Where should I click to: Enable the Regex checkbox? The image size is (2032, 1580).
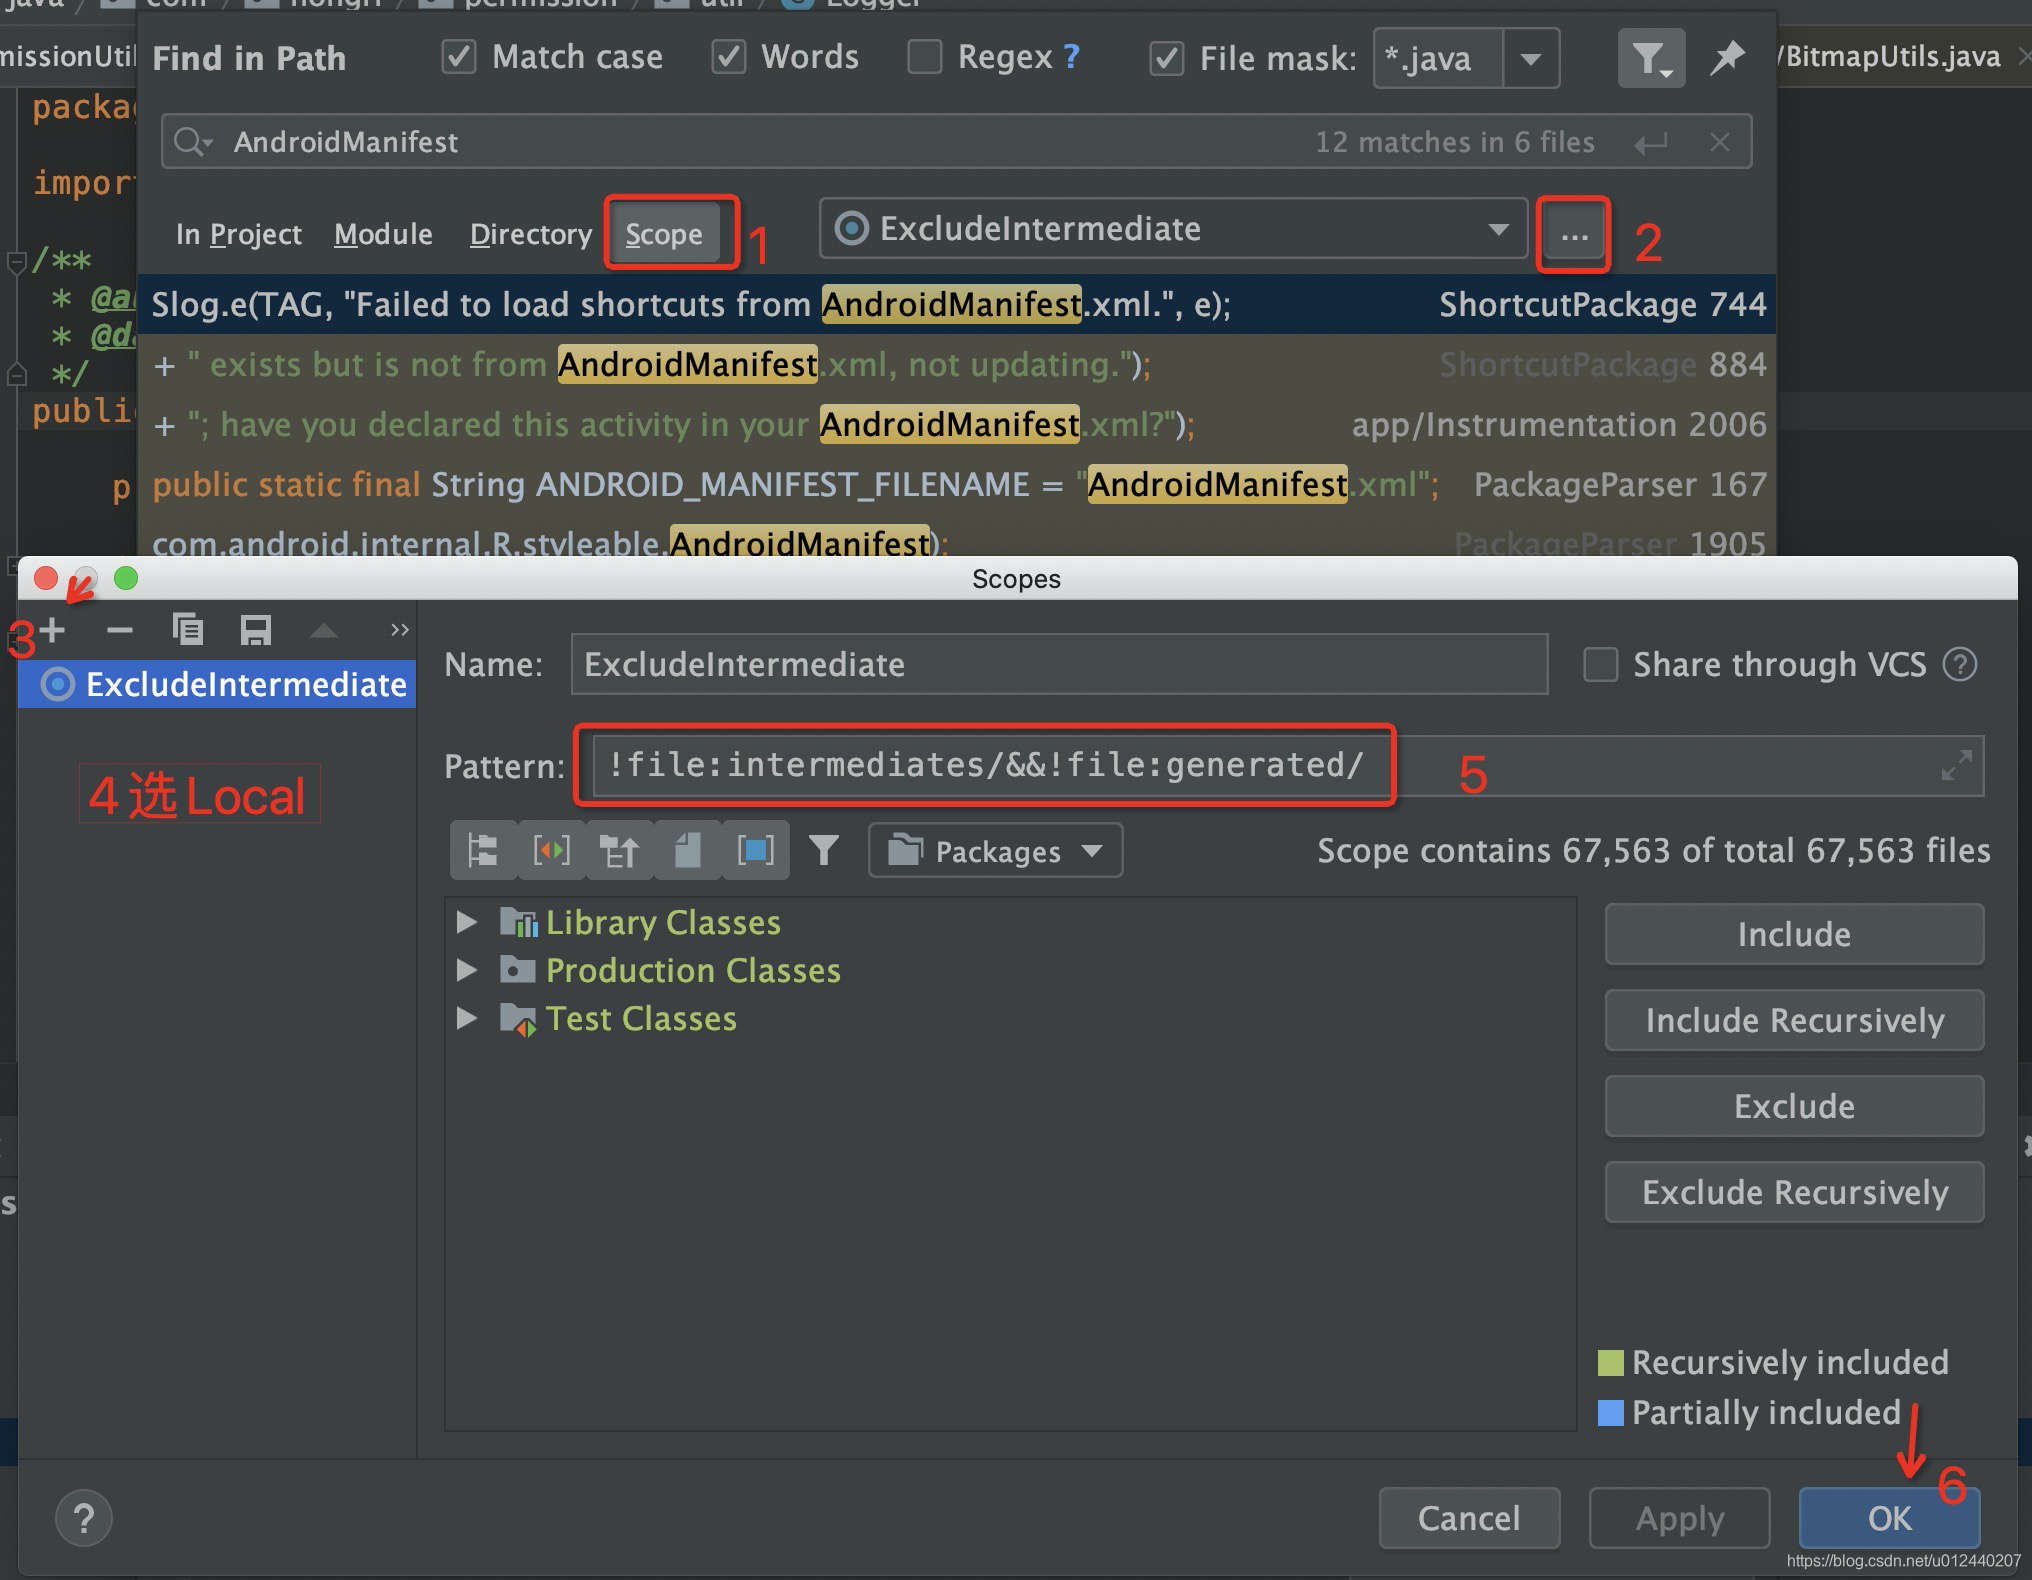[925, 57]
